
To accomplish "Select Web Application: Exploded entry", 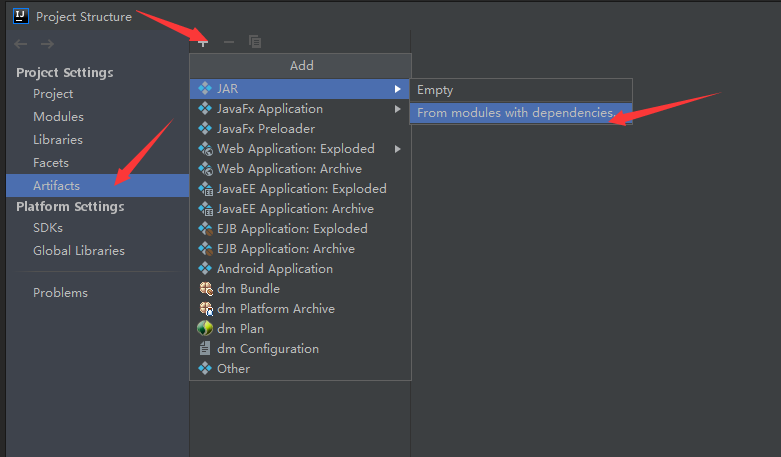I will 300,148.
